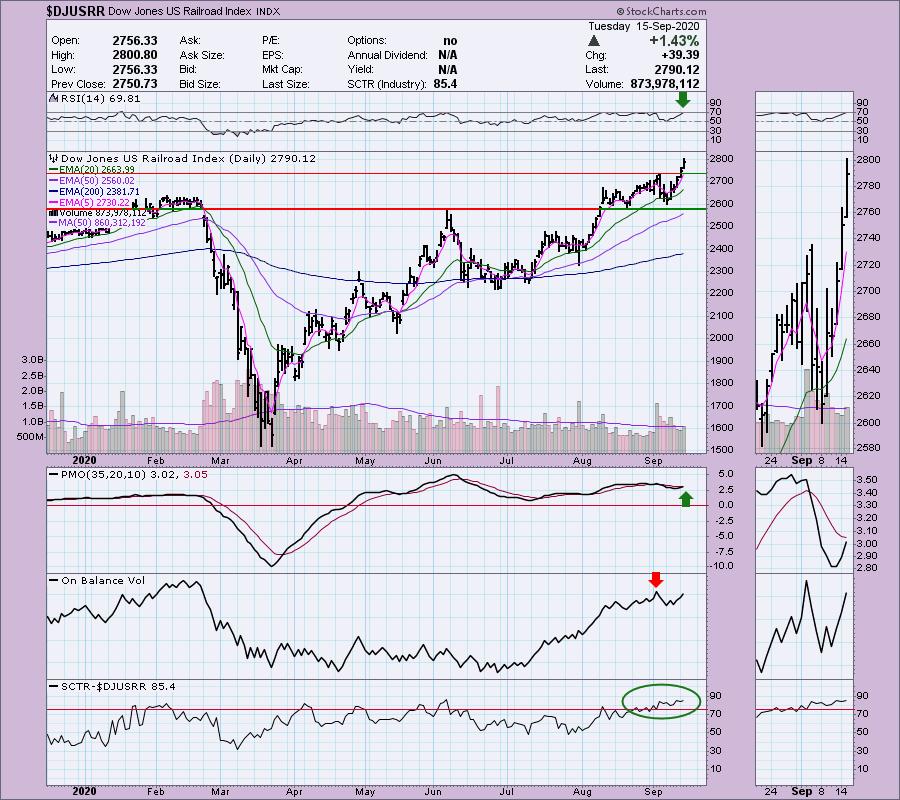This screenshot has height=800, width=900.
Task: Click the High value 2800.80
Action: (x=135, y=55)
